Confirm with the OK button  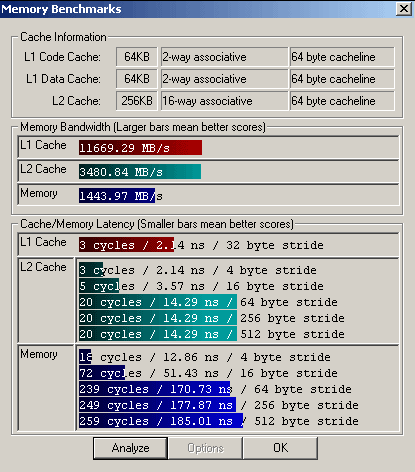280,448
